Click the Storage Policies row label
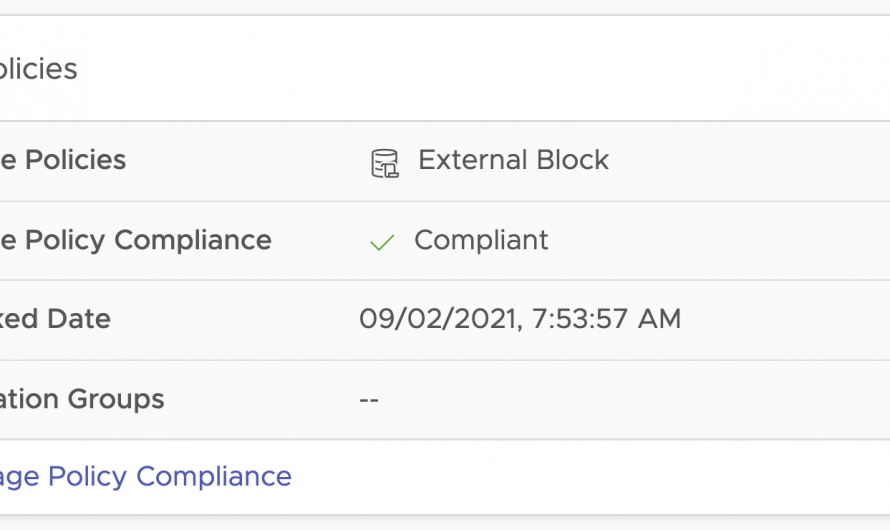890x530 pixels. pos(62,160)
